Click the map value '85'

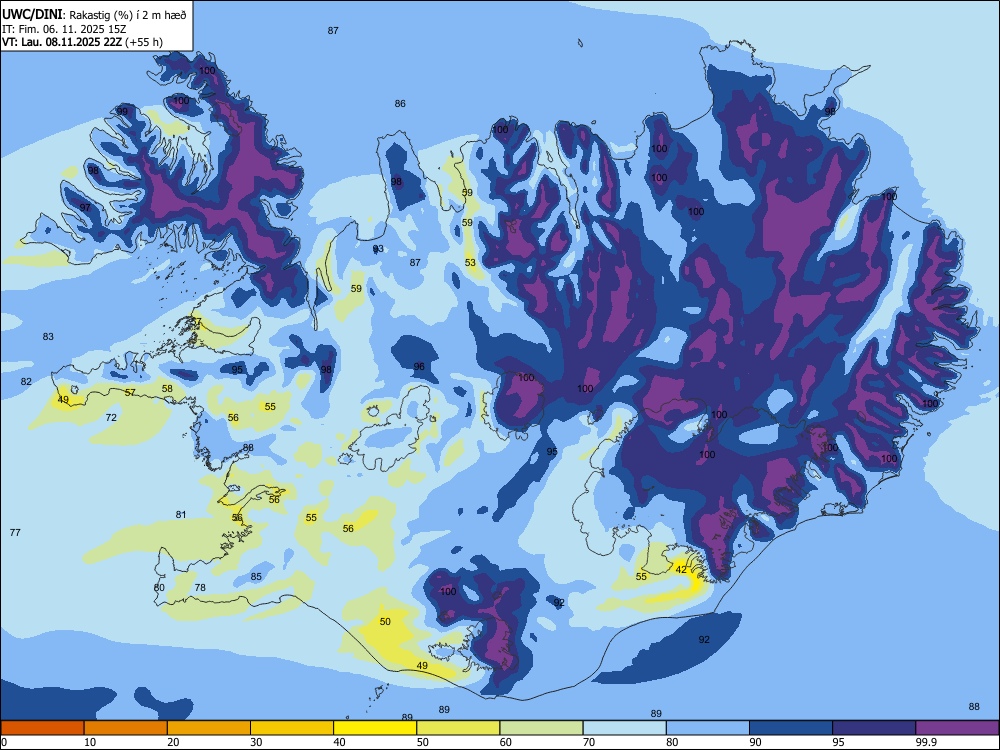(x=256, y=577)
